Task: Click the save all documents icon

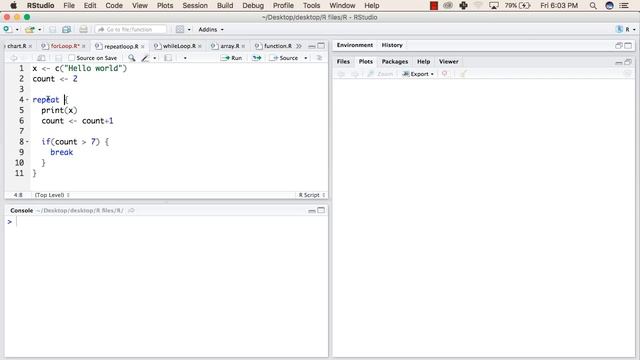Action: [67, 29]
